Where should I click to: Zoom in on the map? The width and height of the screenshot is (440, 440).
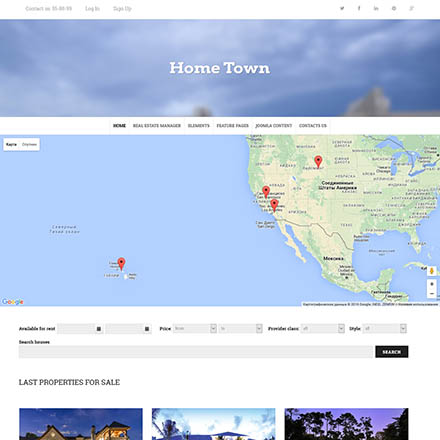[432, 284]
